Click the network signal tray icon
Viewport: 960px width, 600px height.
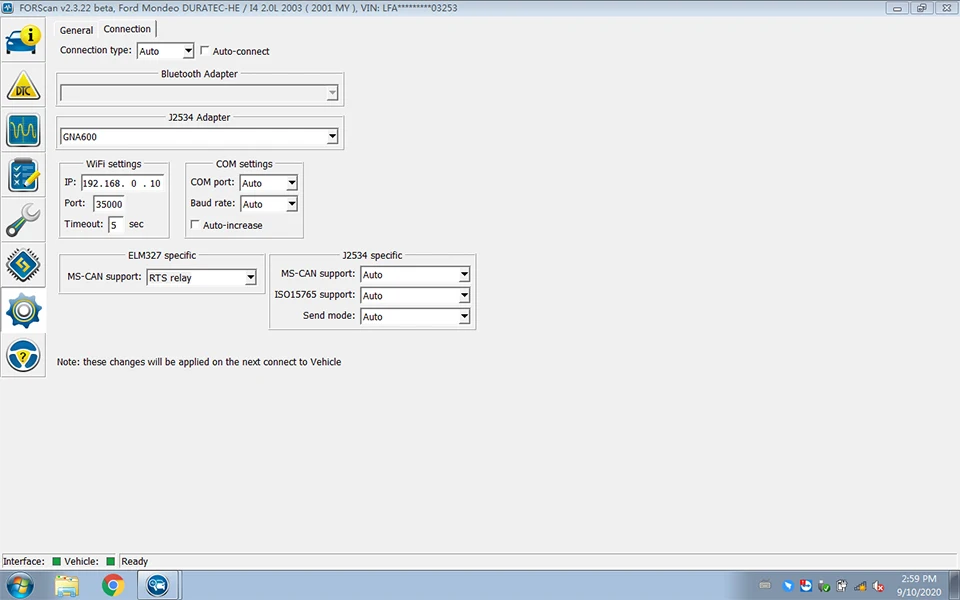pos(860,586)
